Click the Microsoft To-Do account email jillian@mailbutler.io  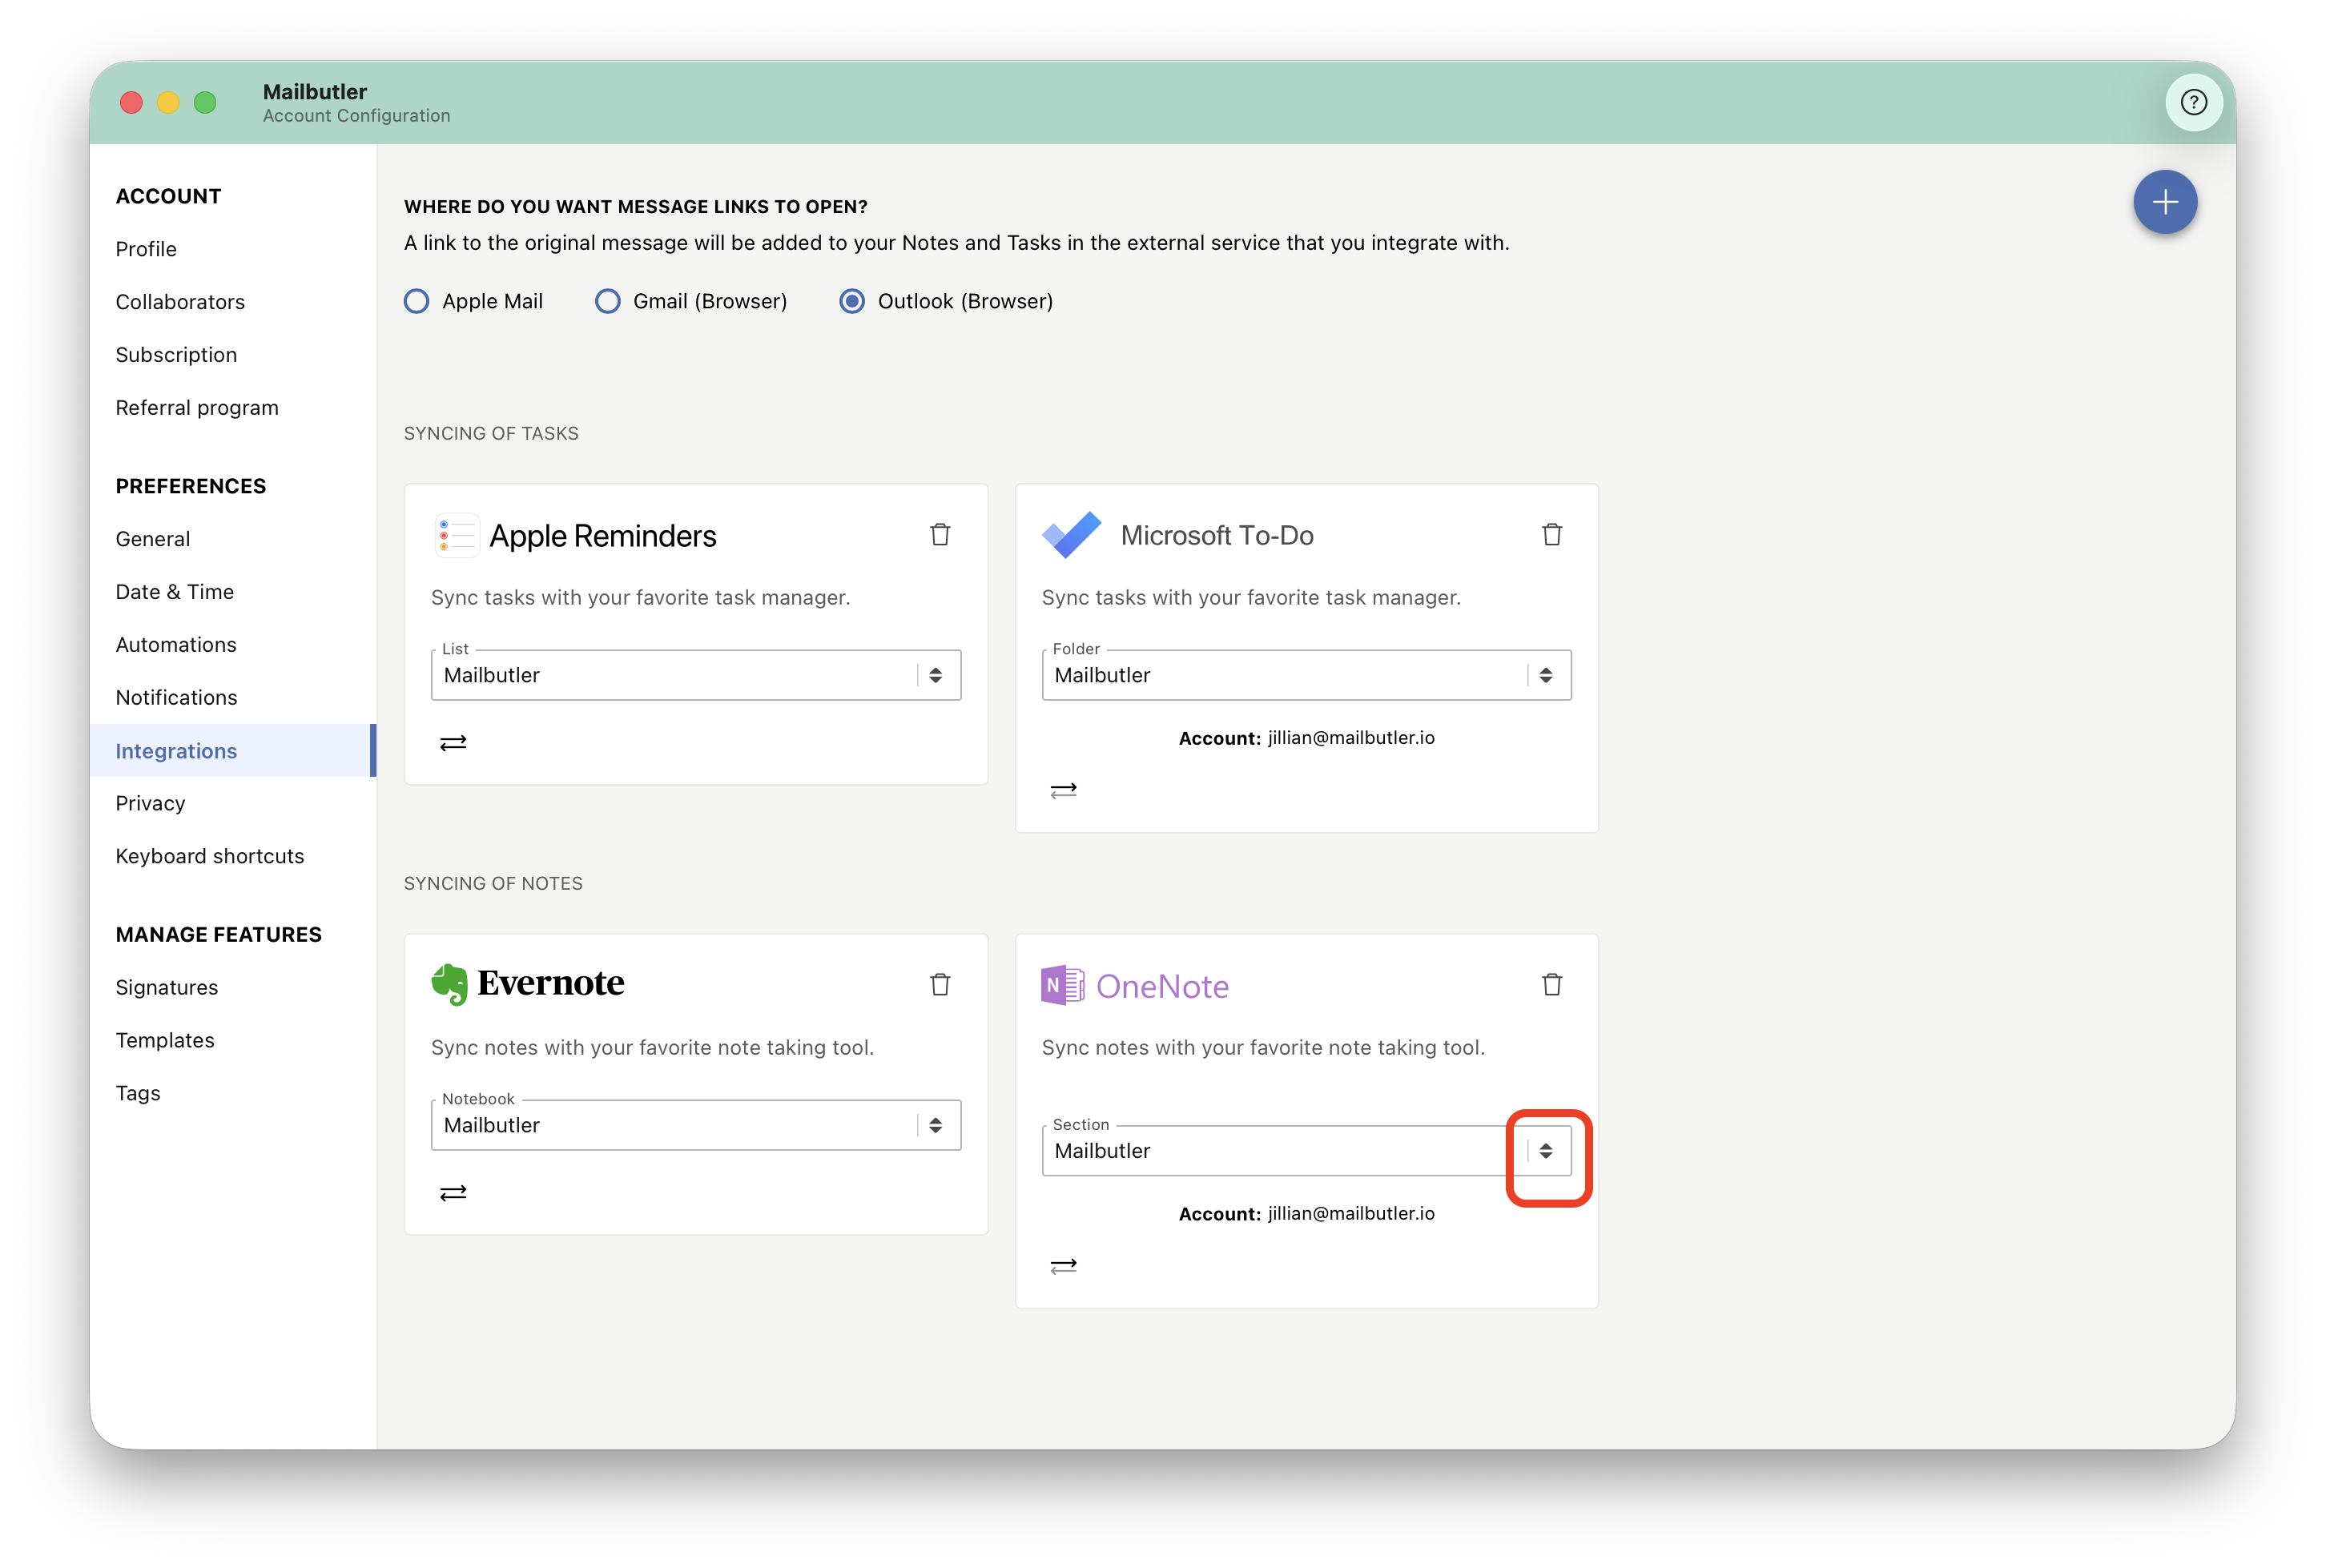pos(1351,738)
